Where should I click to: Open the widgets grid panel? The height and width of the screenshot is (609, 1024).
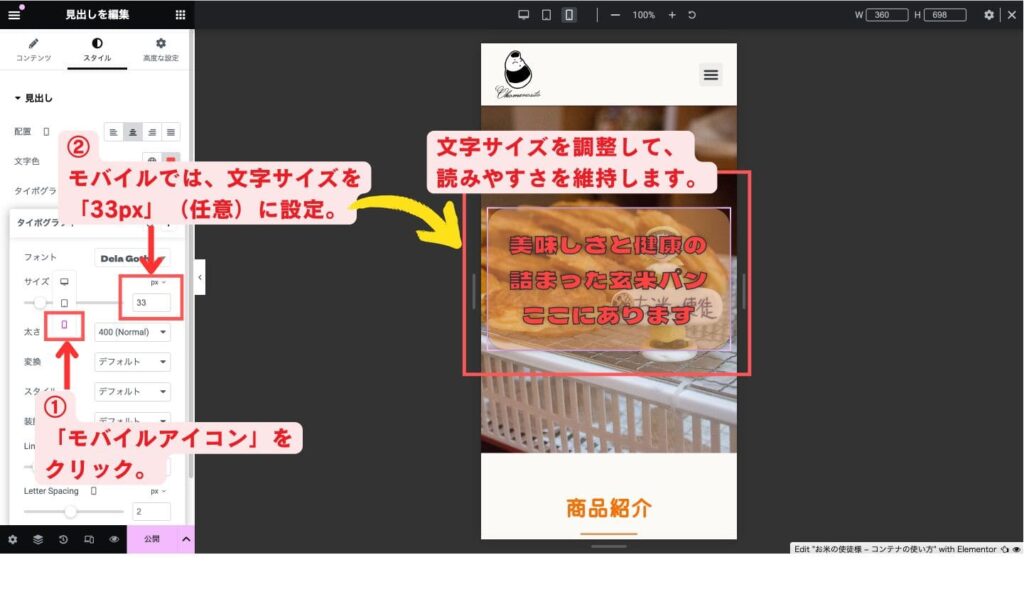point(180,14)
